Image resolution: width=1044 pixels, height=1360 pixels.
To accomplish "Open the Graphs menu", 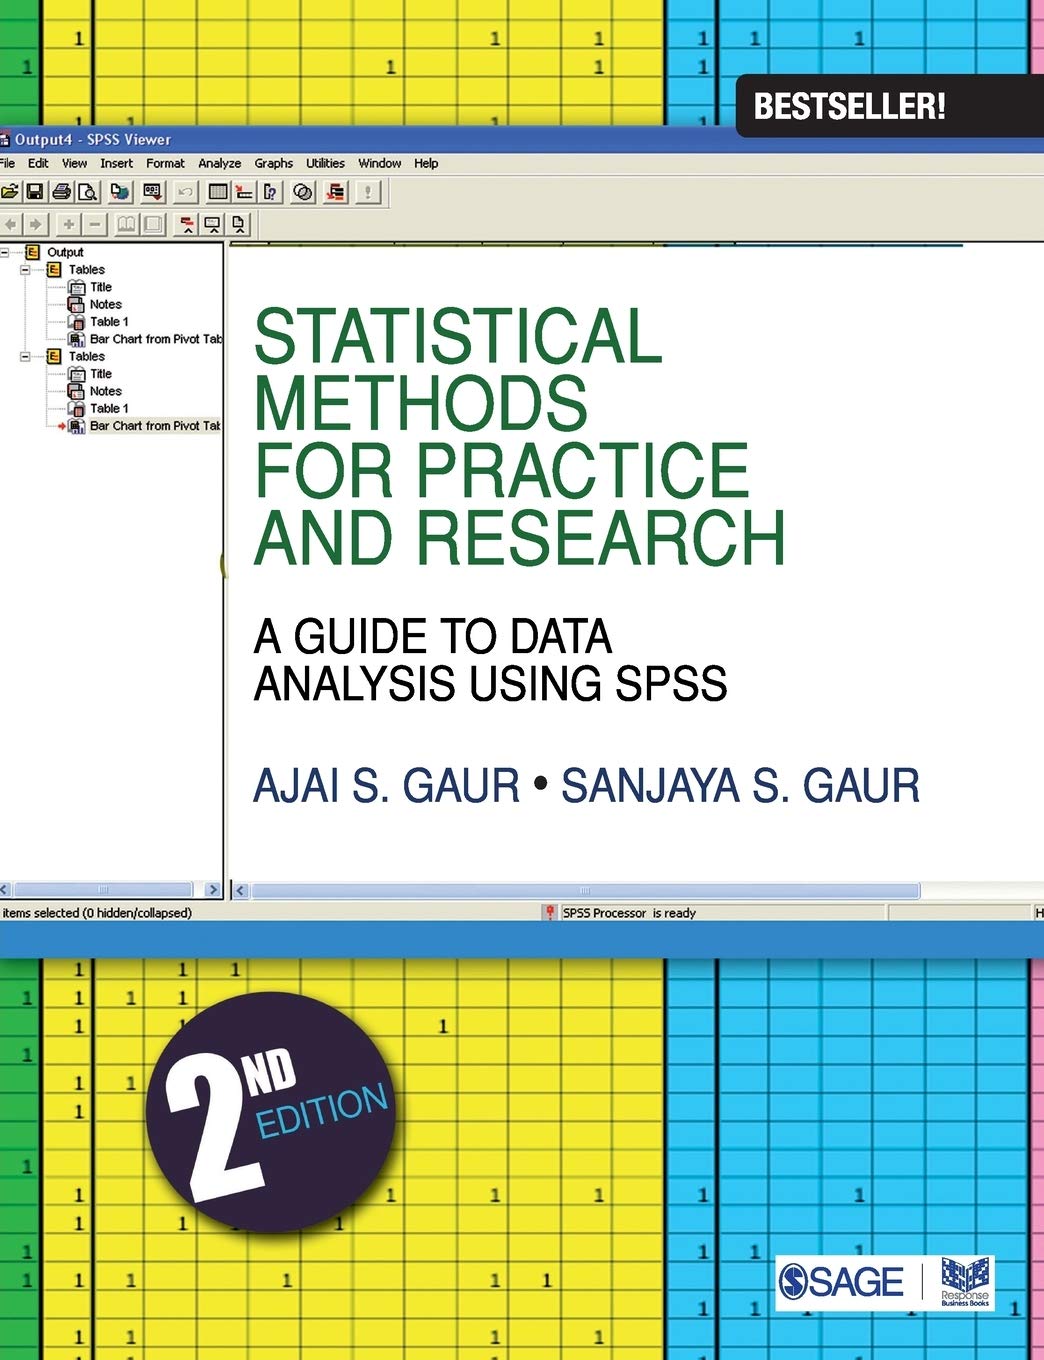I will coord(273,164).
